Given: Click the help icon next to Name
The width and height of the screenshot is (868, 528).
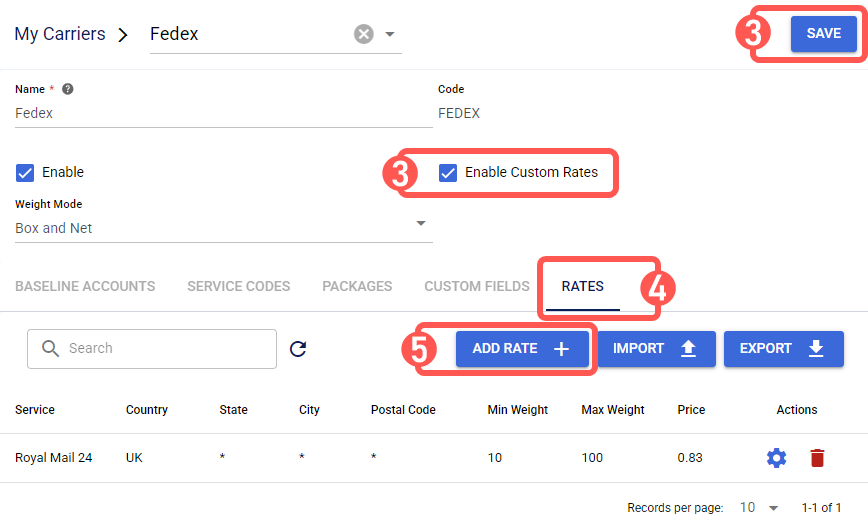Looking at the screenshot, I should 68,89.
